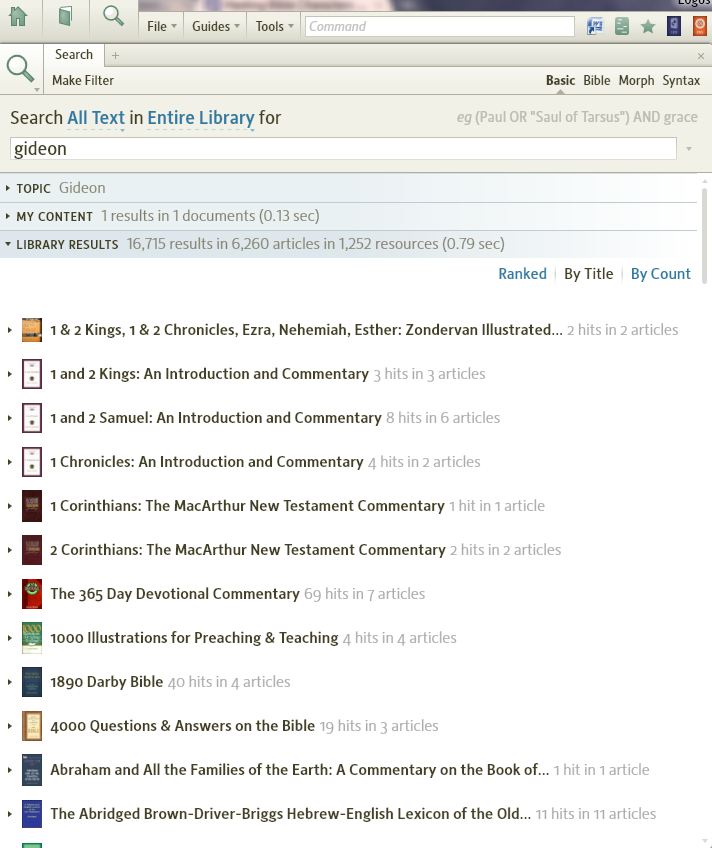
Task: Click the 4000 Questions & Answers cover
Action: point(31,726)
